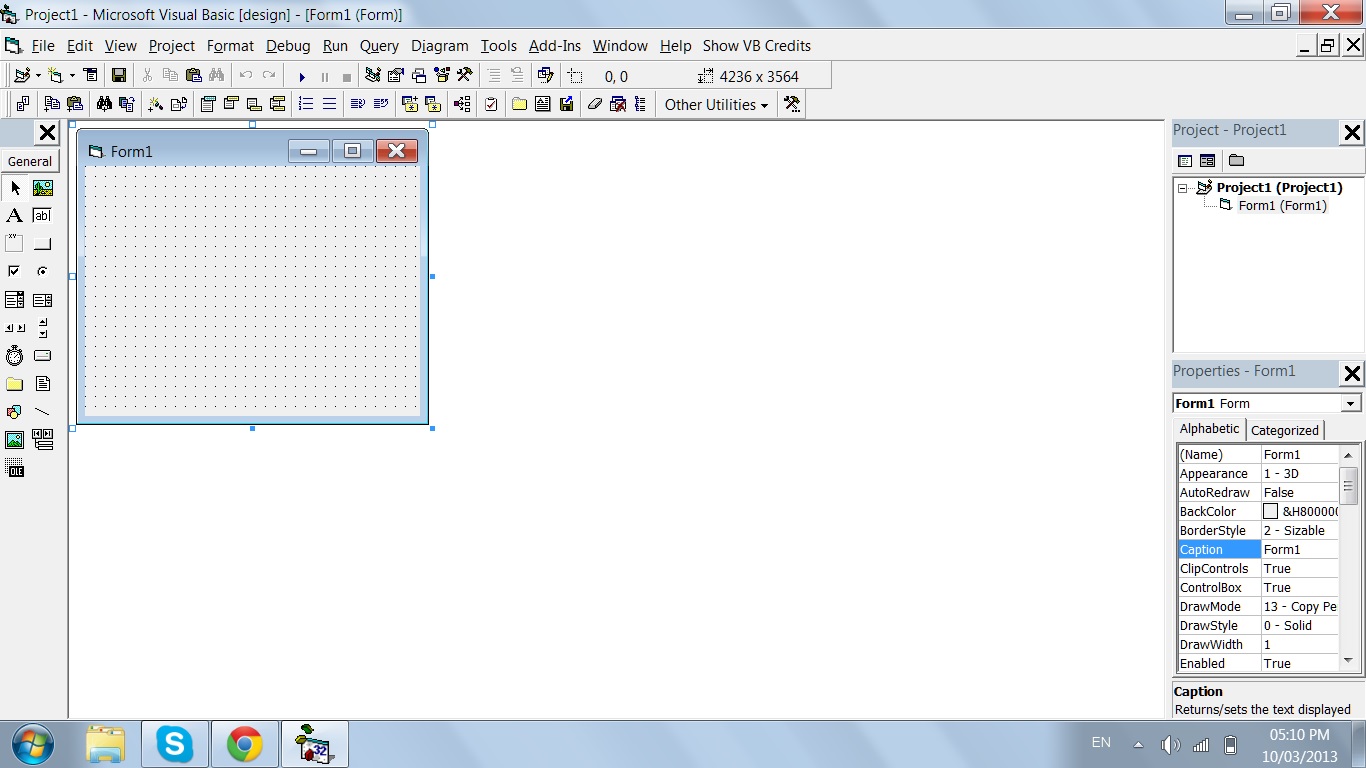Click Show VB Credits
Image resolution: width=1366 pixels, height=768 pixels.
pos(756,46)
